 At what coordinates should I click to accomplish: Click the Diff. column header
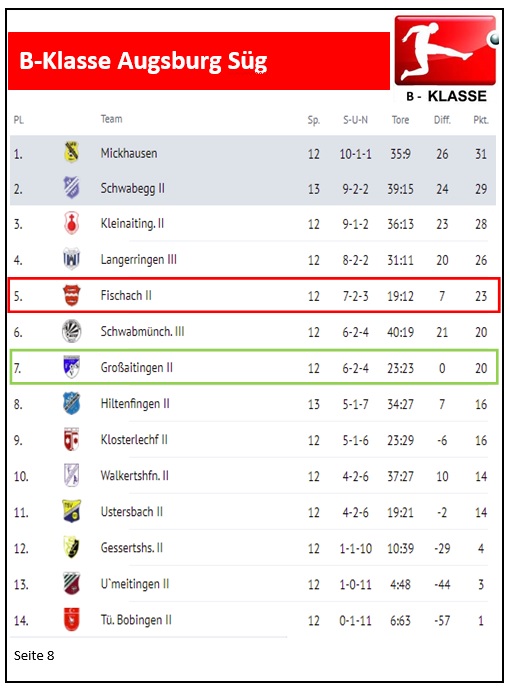tap(442, 120)
